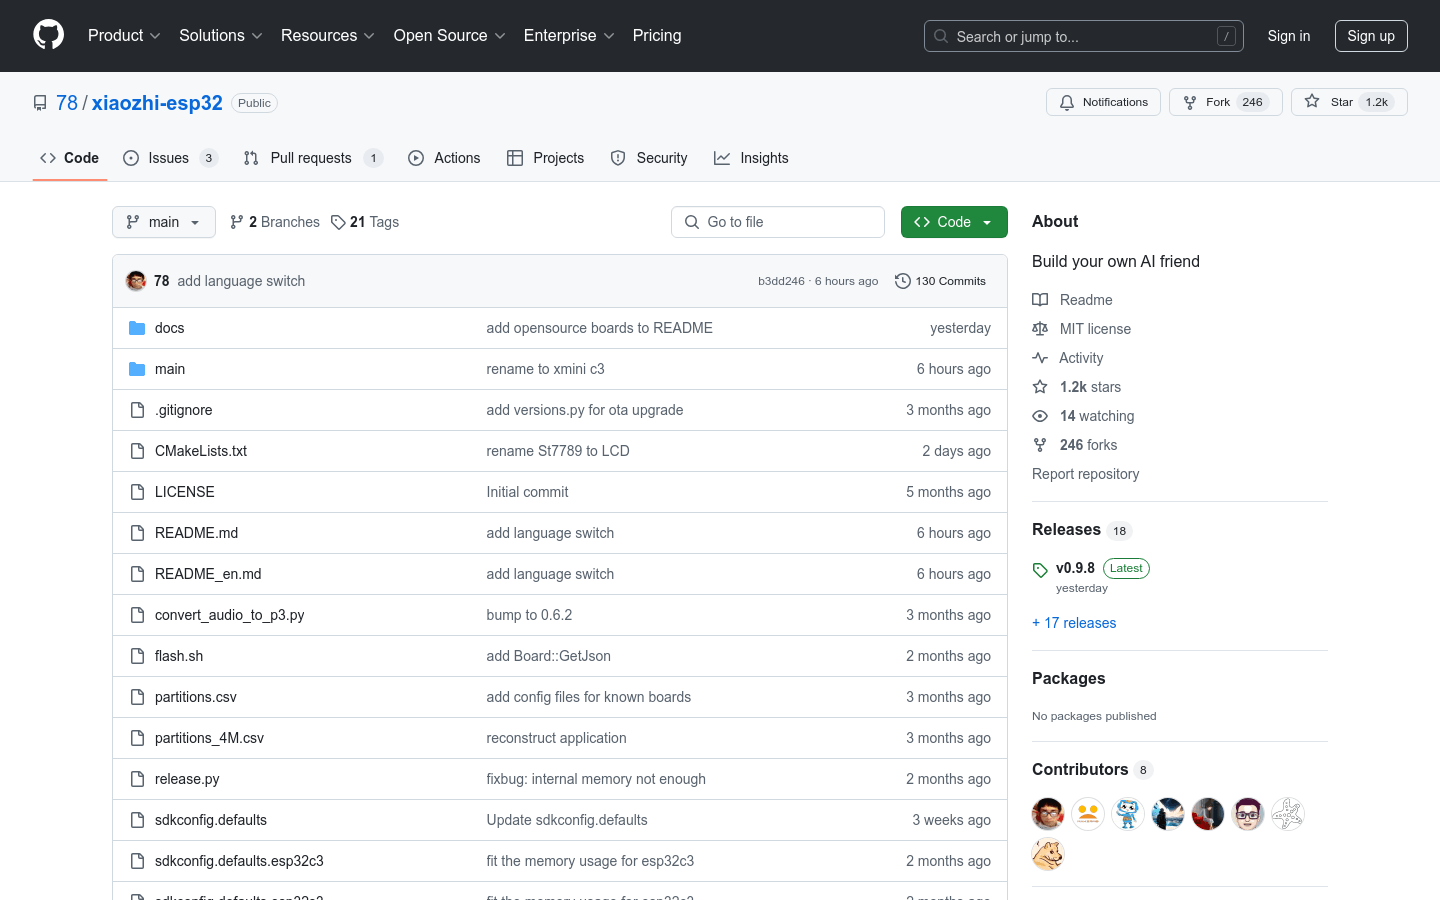Click the main folder icon
1440x900 pixels.
[x=137, y=369]
